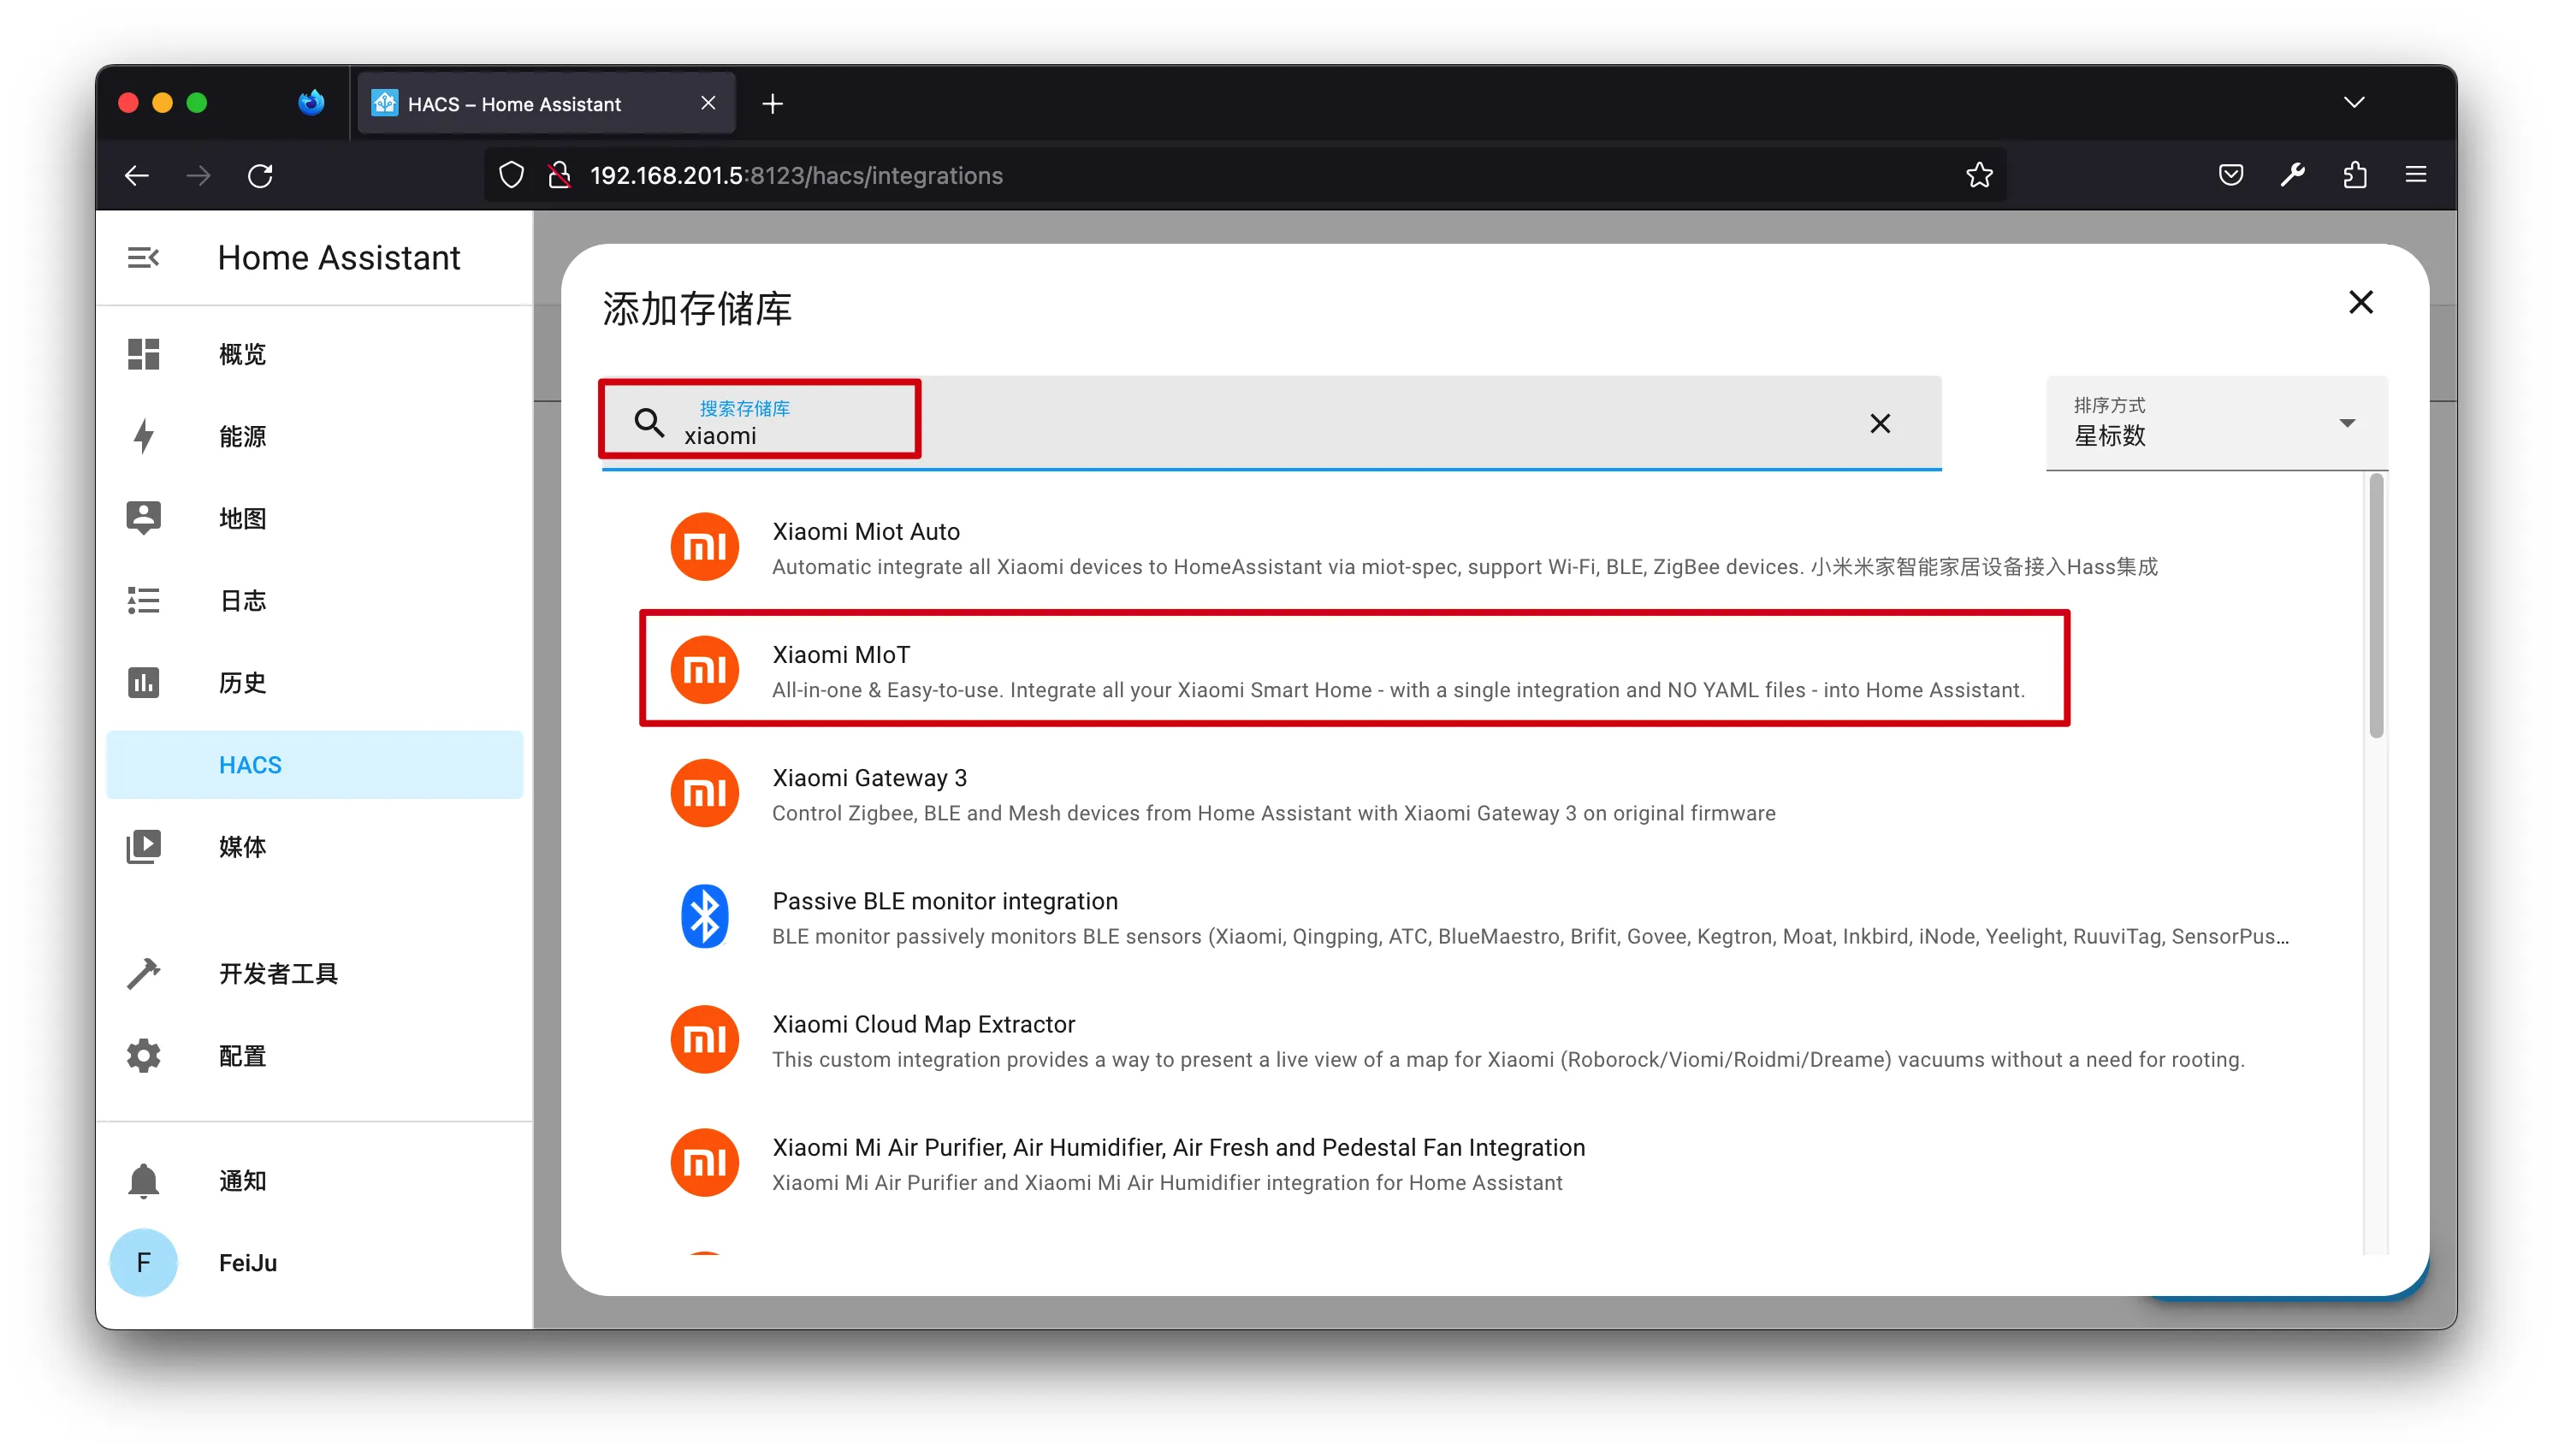Open the 排序方式 sort dropdown
Image resolution: width=2553 pixels, height=1456 pixels.
2216,423
